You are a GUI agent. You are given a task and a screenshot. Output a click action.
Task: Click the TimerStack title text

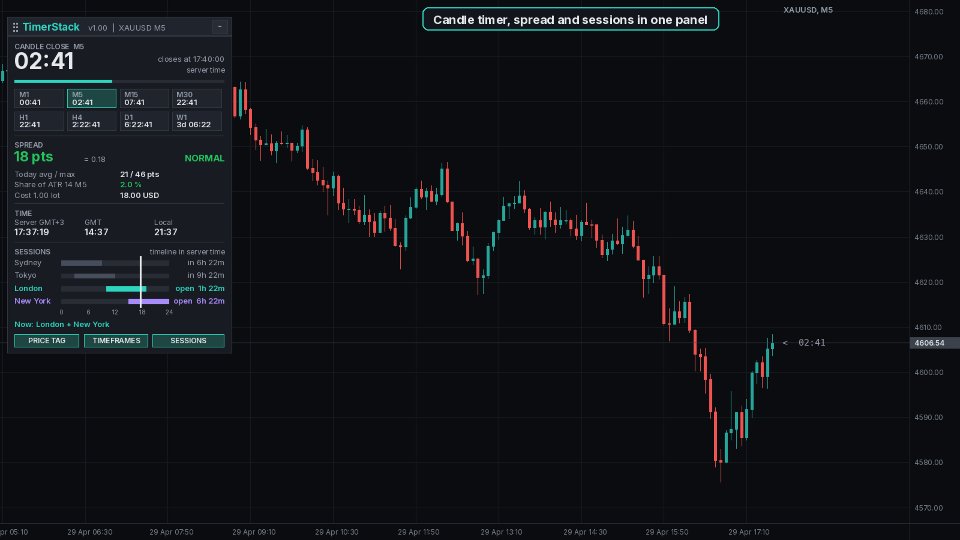point(51,27)
